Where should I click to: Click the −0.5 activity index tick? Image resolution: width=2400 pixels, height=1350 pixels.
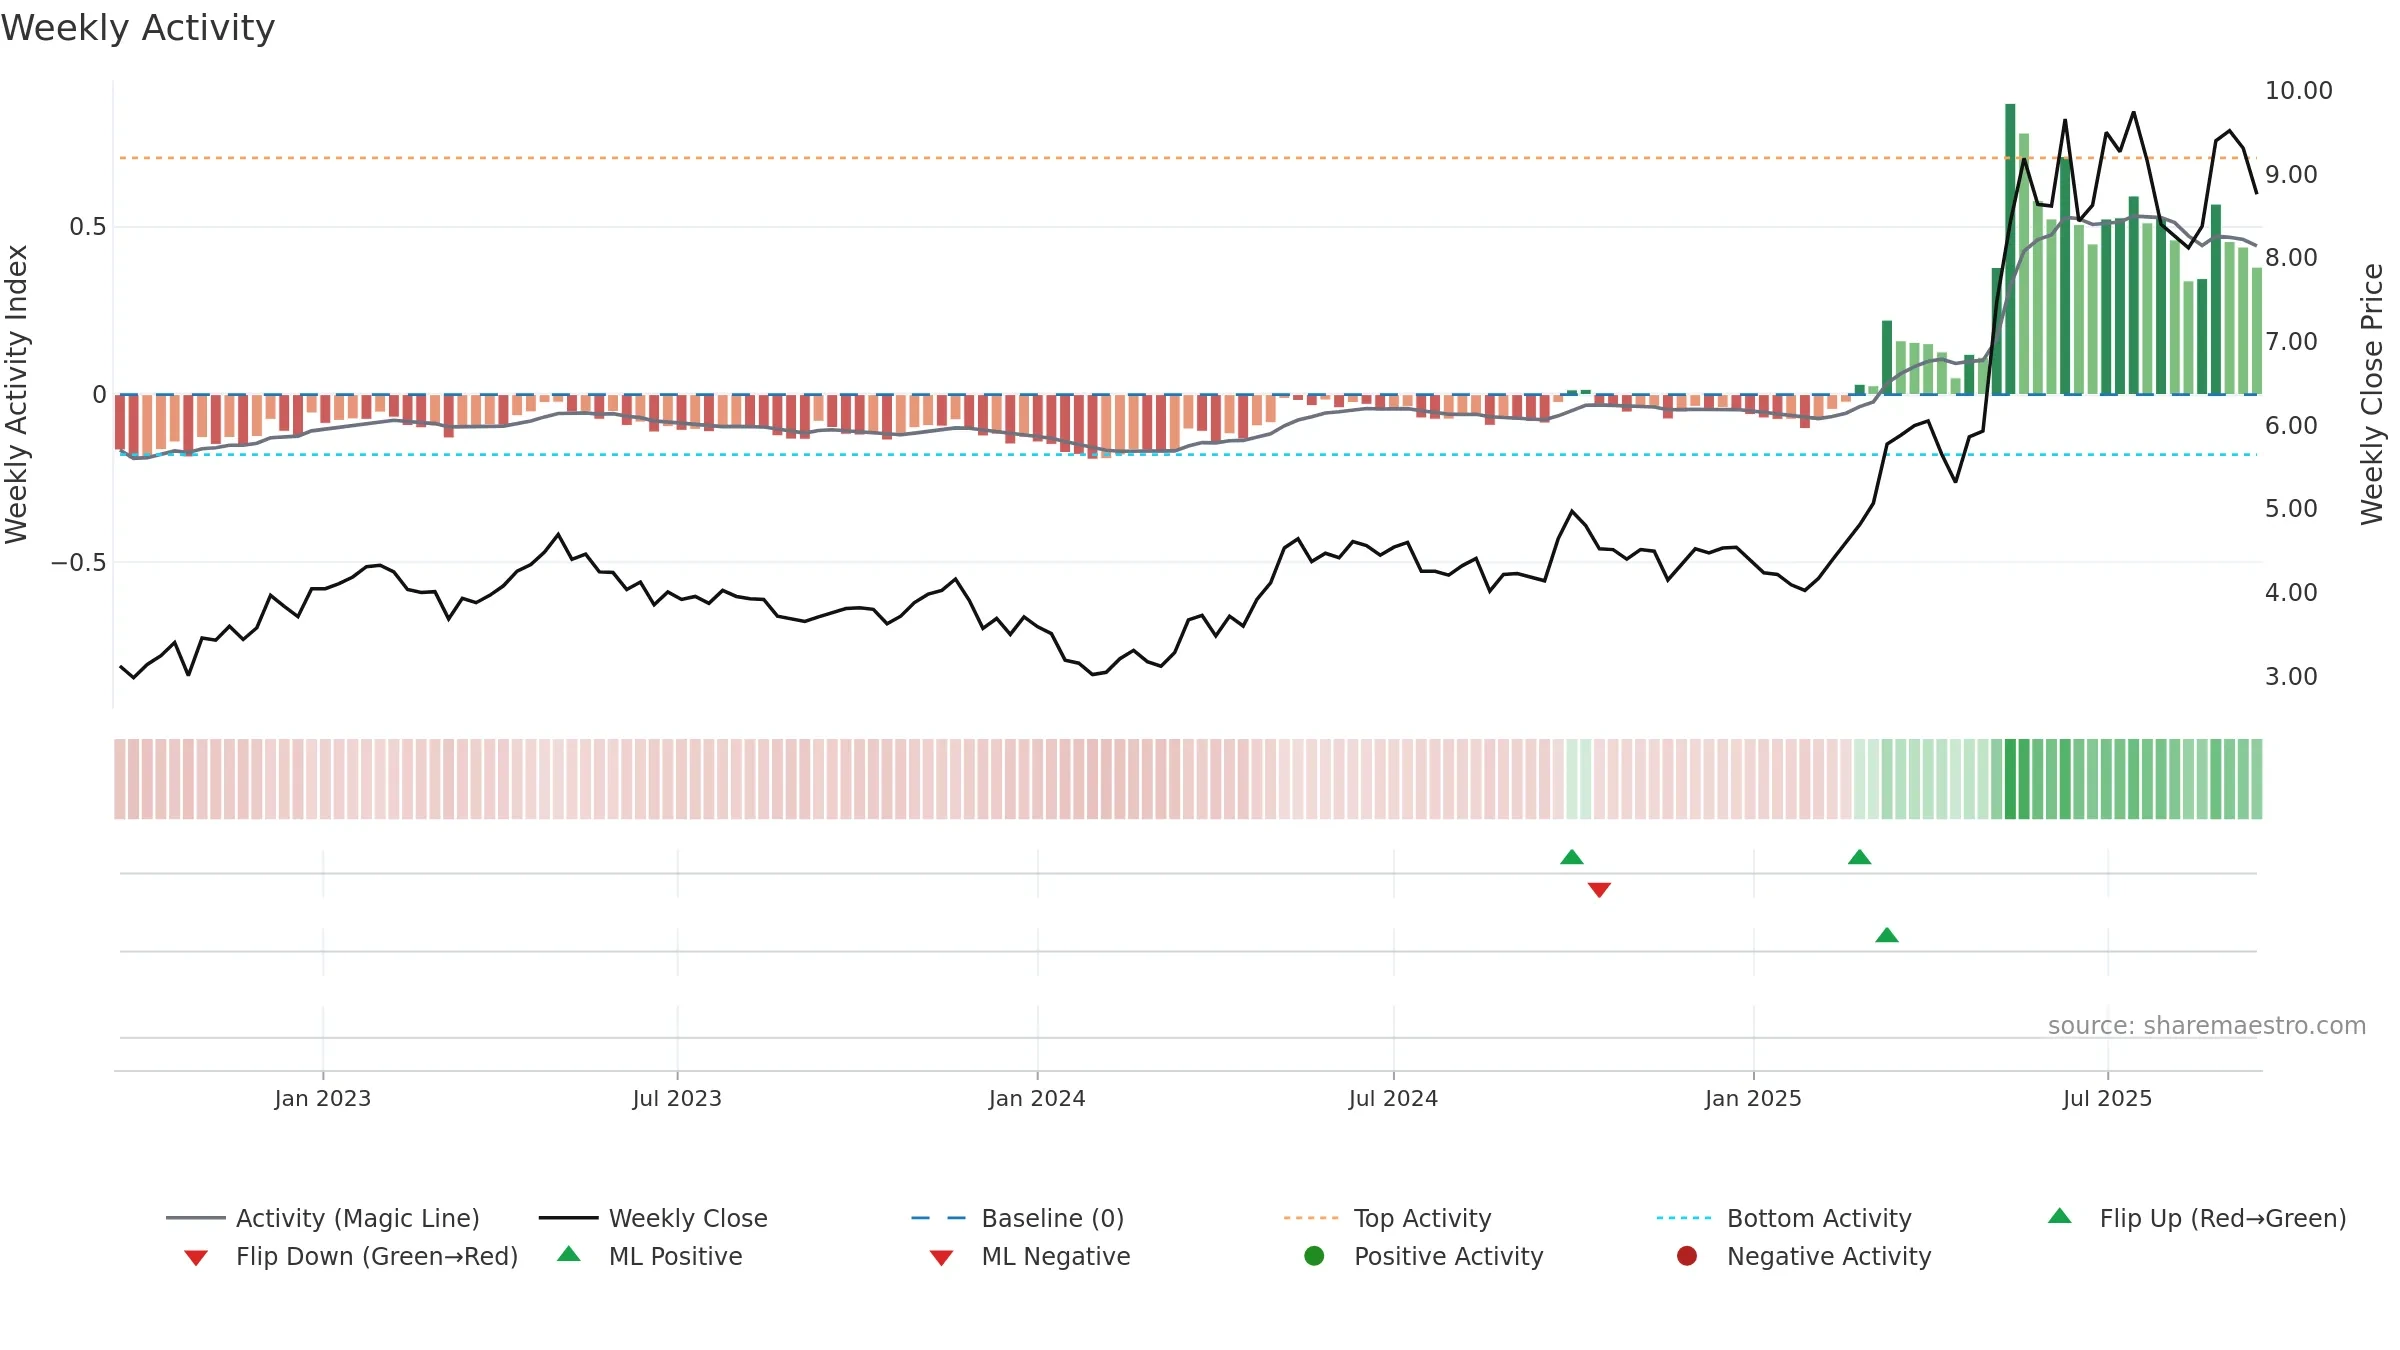[78, 563]
